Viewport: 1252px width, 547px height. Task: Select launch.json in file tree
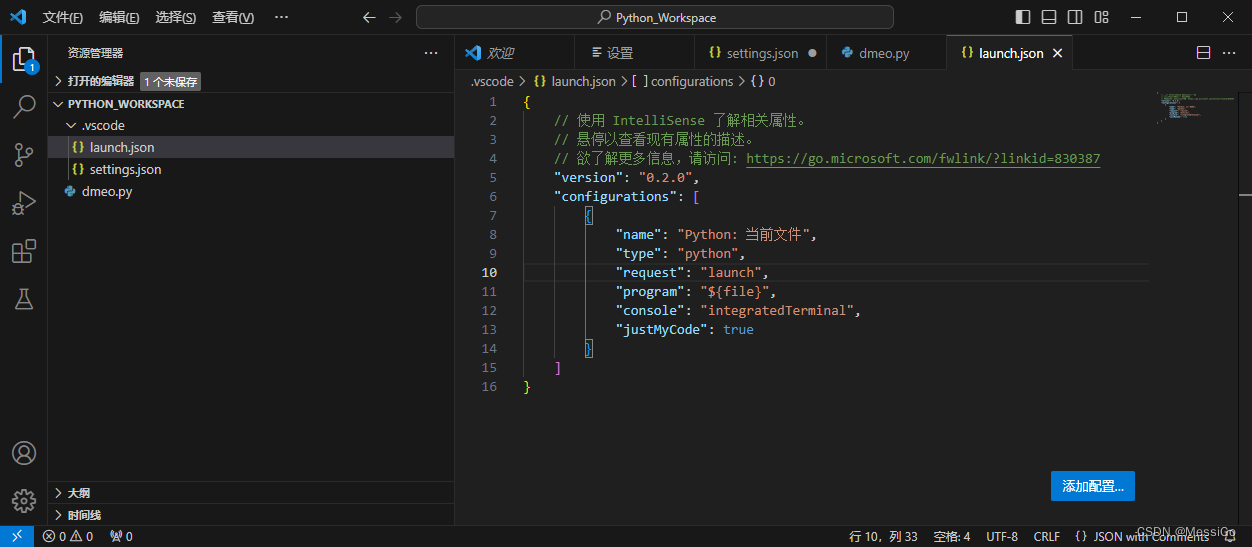(x=251, y=147)
